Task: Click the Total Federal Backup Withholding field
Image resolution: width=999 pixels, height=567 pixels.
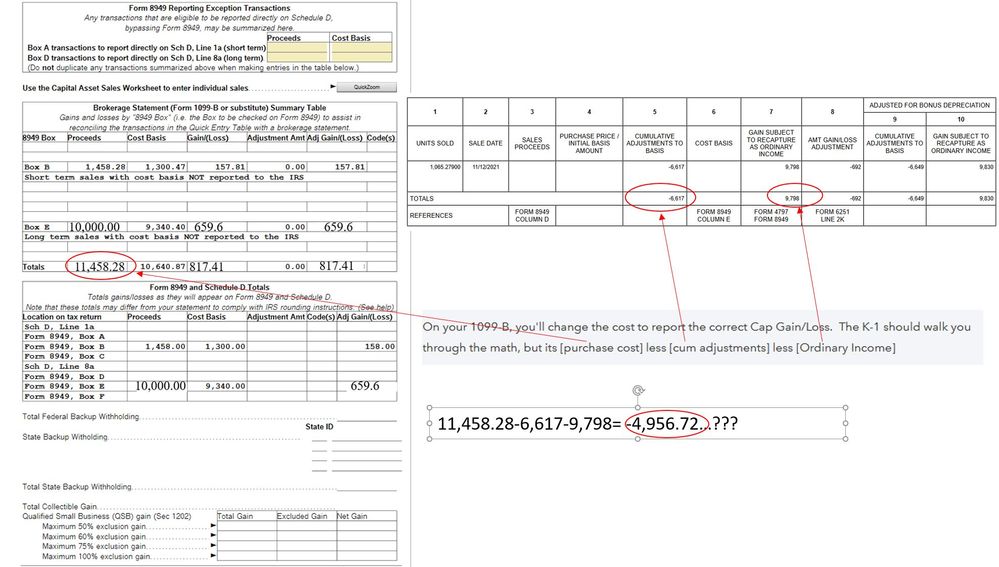Action: click(x=366, y=417)
